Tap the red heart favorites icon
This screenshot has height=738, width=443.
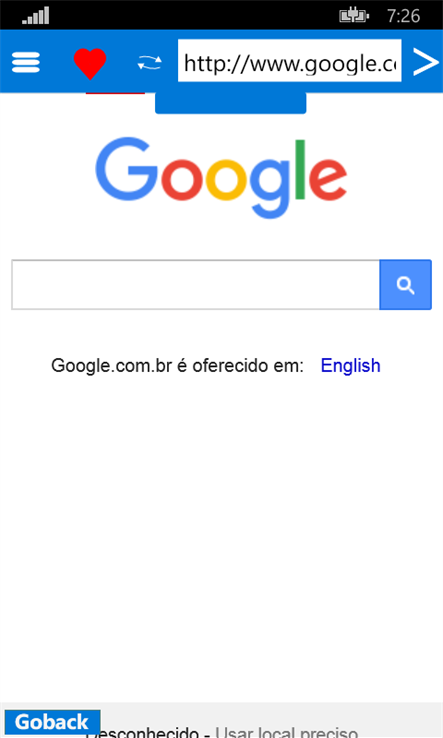[90, 63]
